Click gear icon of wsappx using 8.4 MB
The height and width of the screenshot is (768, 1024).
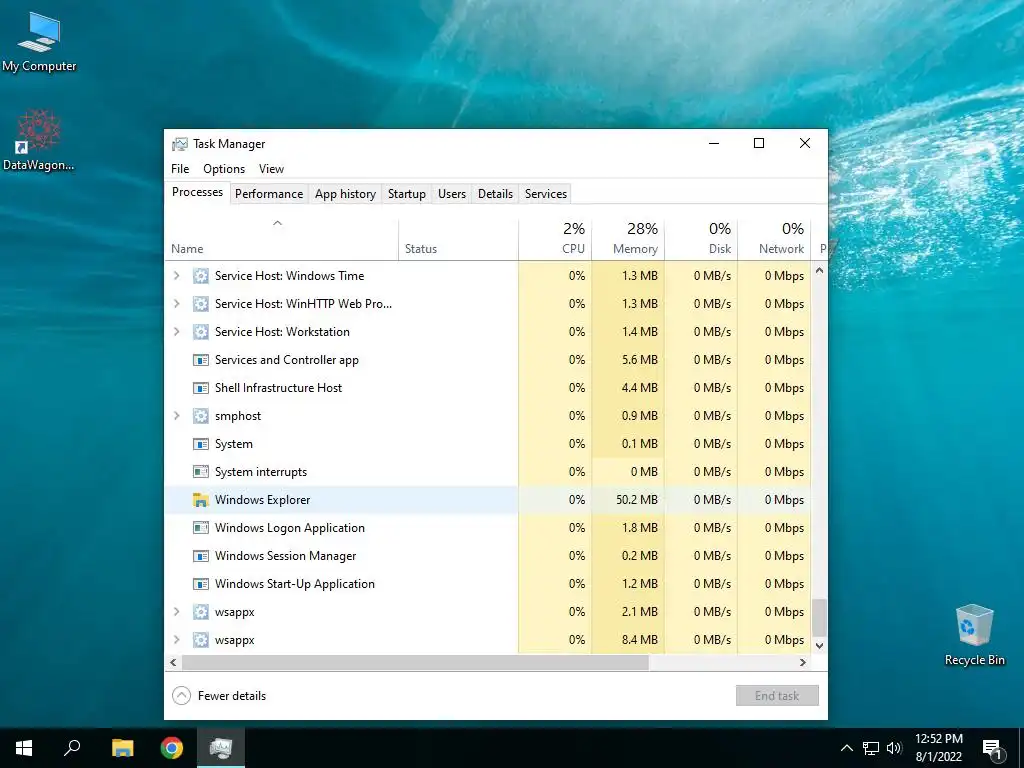pyautogui.click(x=200, y=640)
